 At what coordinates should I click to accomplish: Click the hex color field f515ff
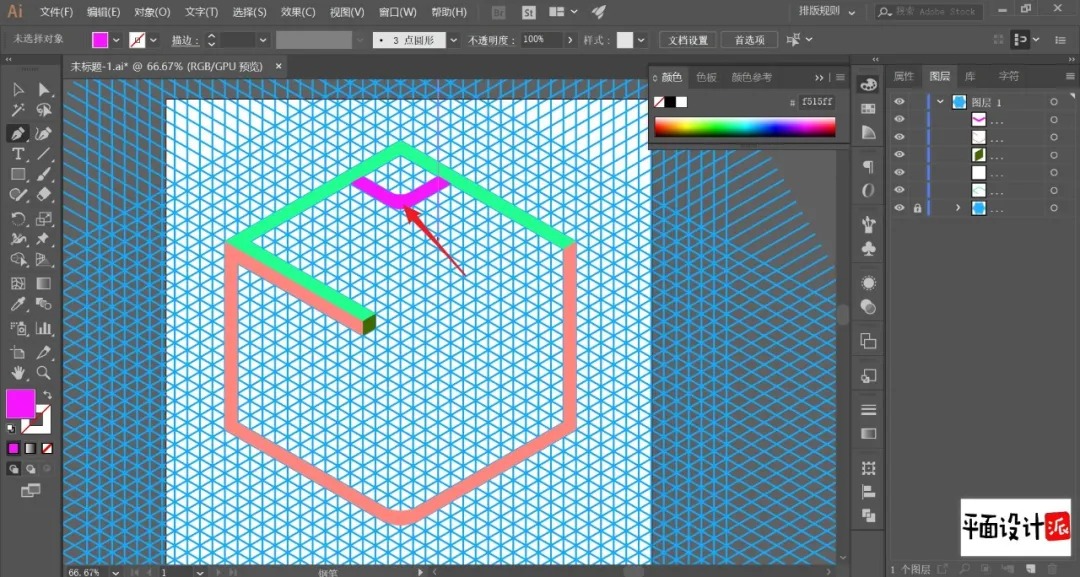(818, 102)
